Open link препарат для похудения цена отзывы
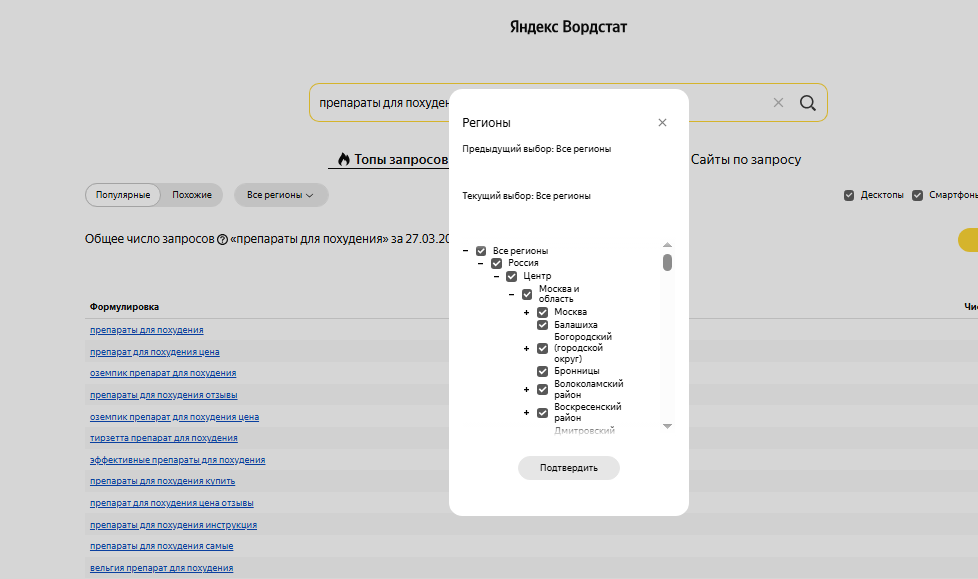The image size is (978, 579). 172,503
